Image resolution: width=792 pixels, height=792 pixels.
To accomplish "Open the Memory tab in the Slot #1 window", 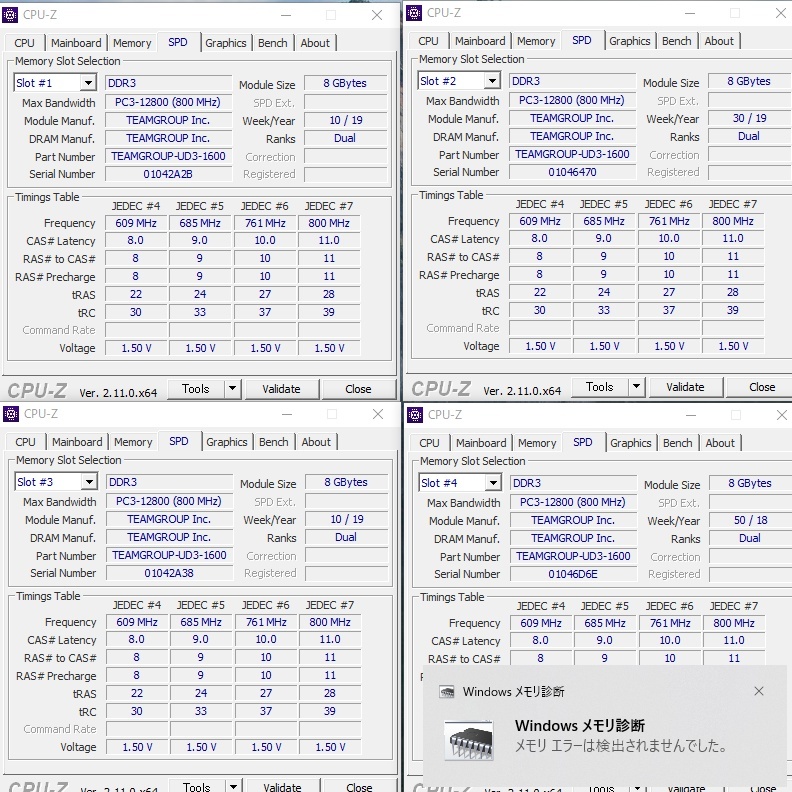I will [x=132, y=43].
